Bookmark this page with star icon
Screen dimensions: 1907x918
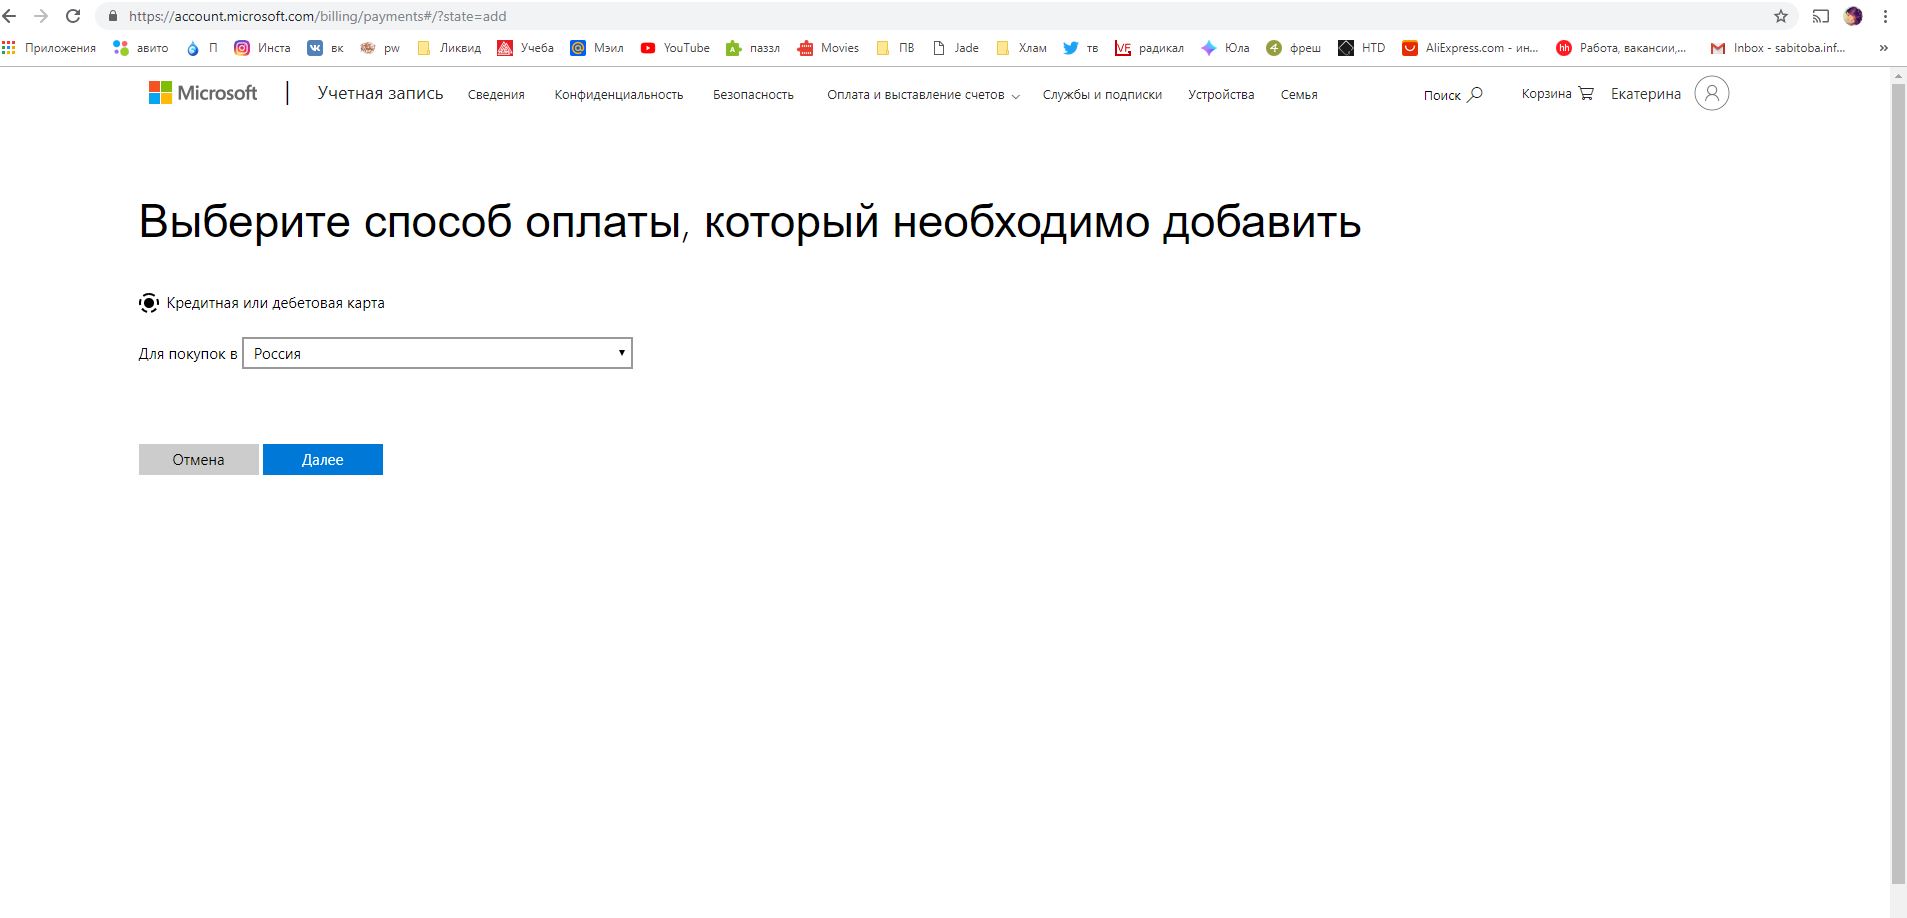point(1781,16)
